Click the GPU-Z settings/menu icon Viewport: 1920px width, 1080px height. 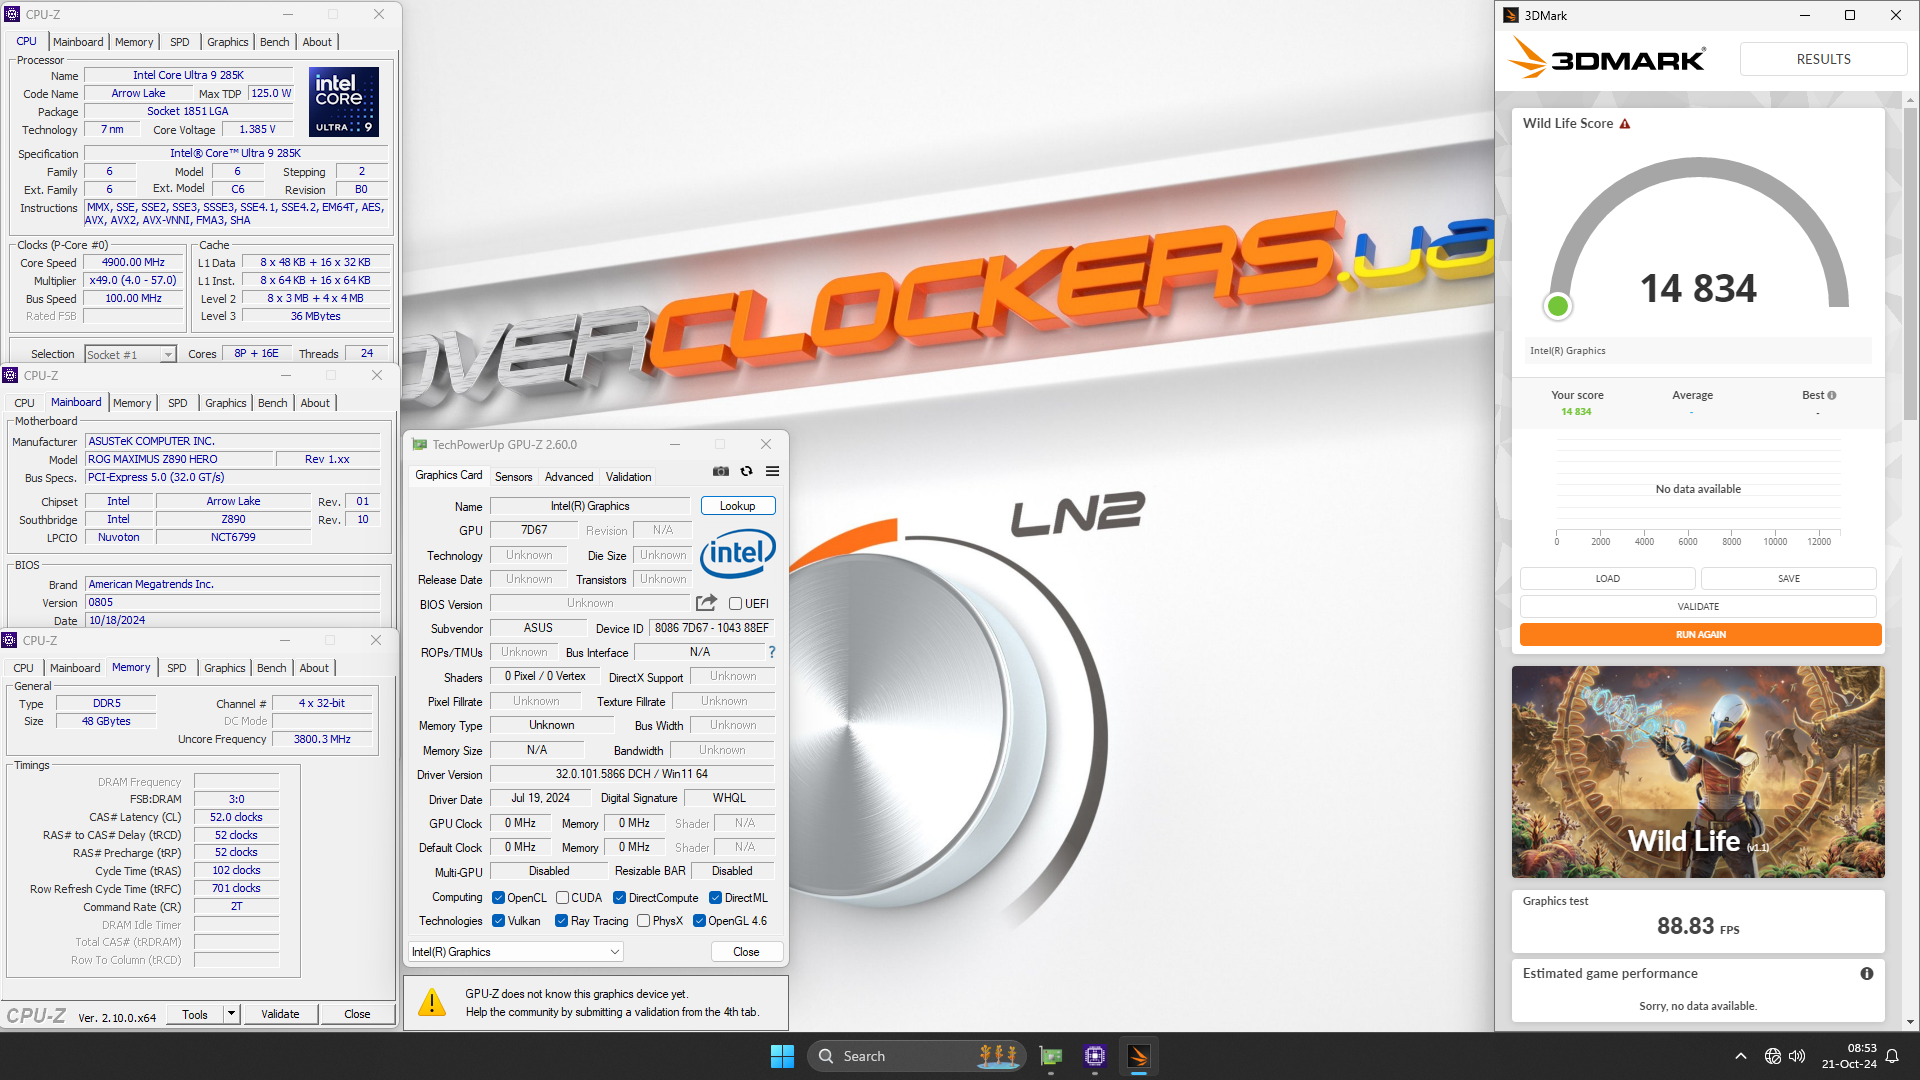point(773,471)
